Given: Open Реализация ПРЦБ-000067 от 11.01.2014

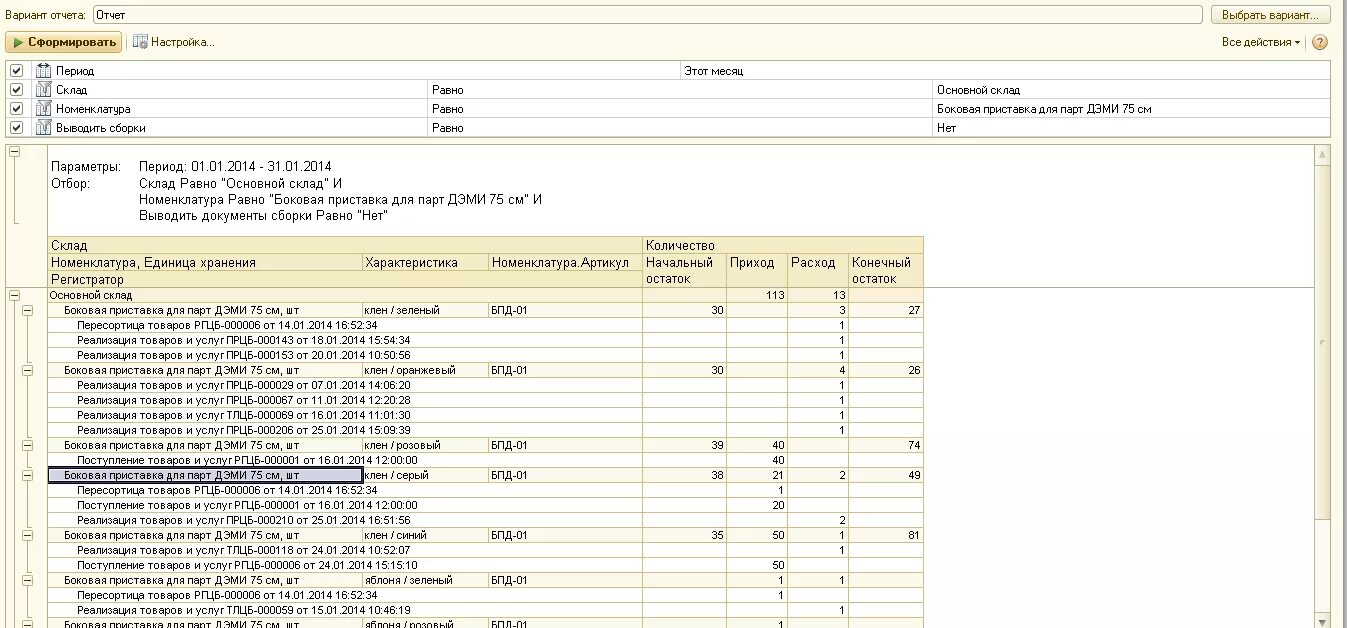Looking at the screenshot, I should pyautogui.click(x=244, y=400).
